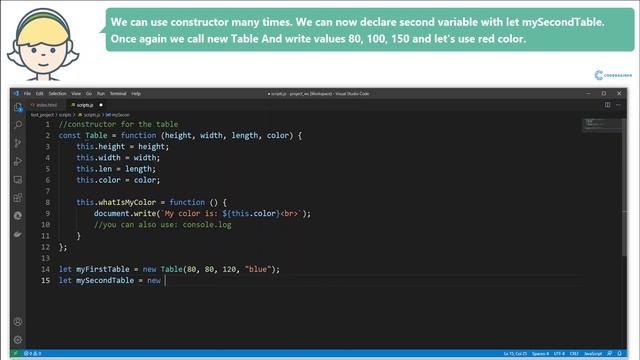Open the View menu
640x360 pixels.
[x=76, y=93]
